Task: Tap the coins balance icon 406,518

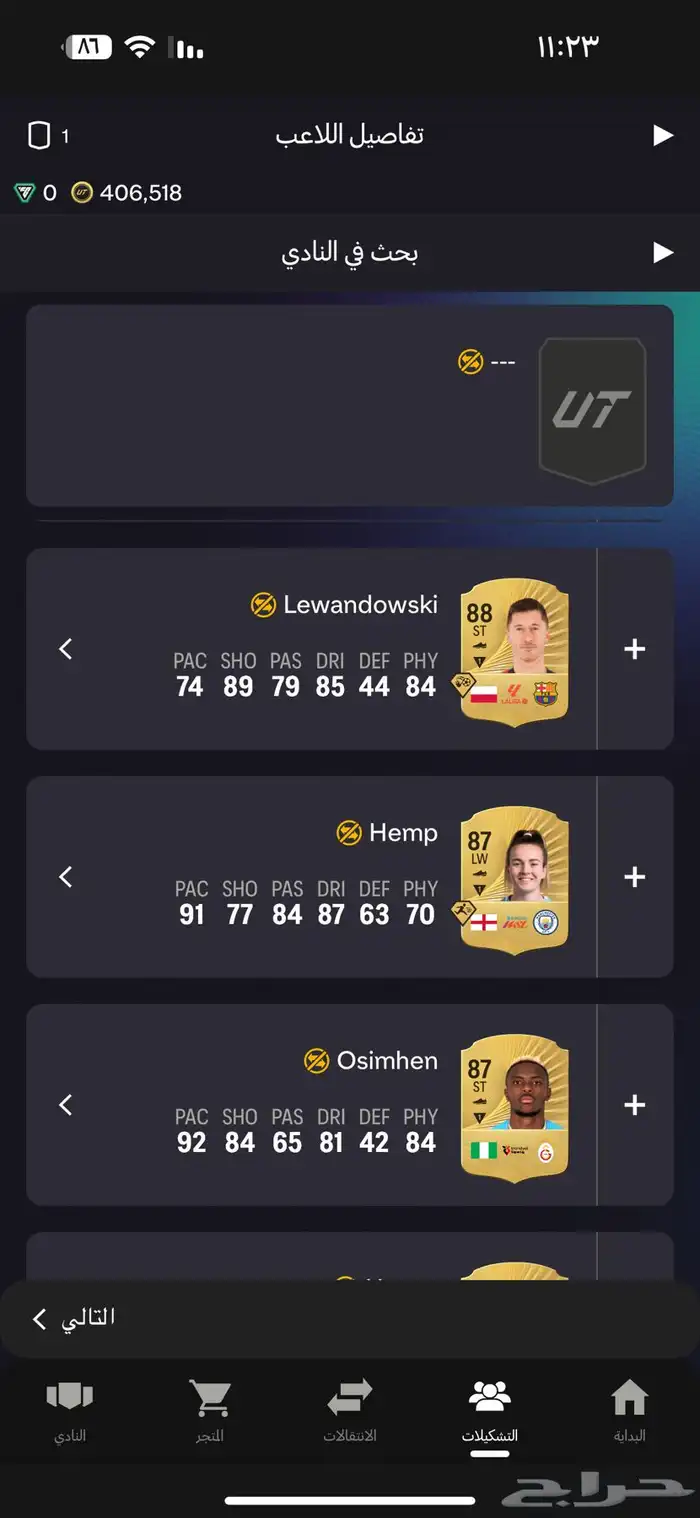Action: click(x=82, y=193)
